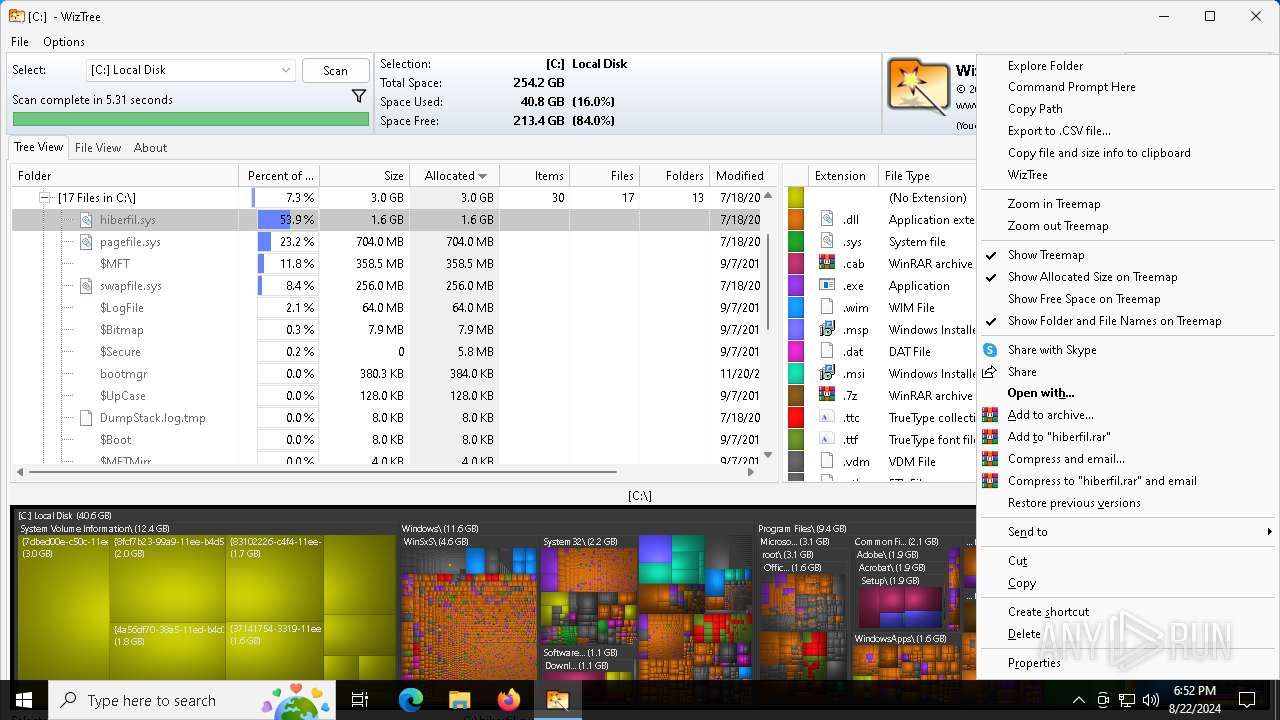Launch Firefox from taskbar

pyautogui.click(x=508, y=700)
